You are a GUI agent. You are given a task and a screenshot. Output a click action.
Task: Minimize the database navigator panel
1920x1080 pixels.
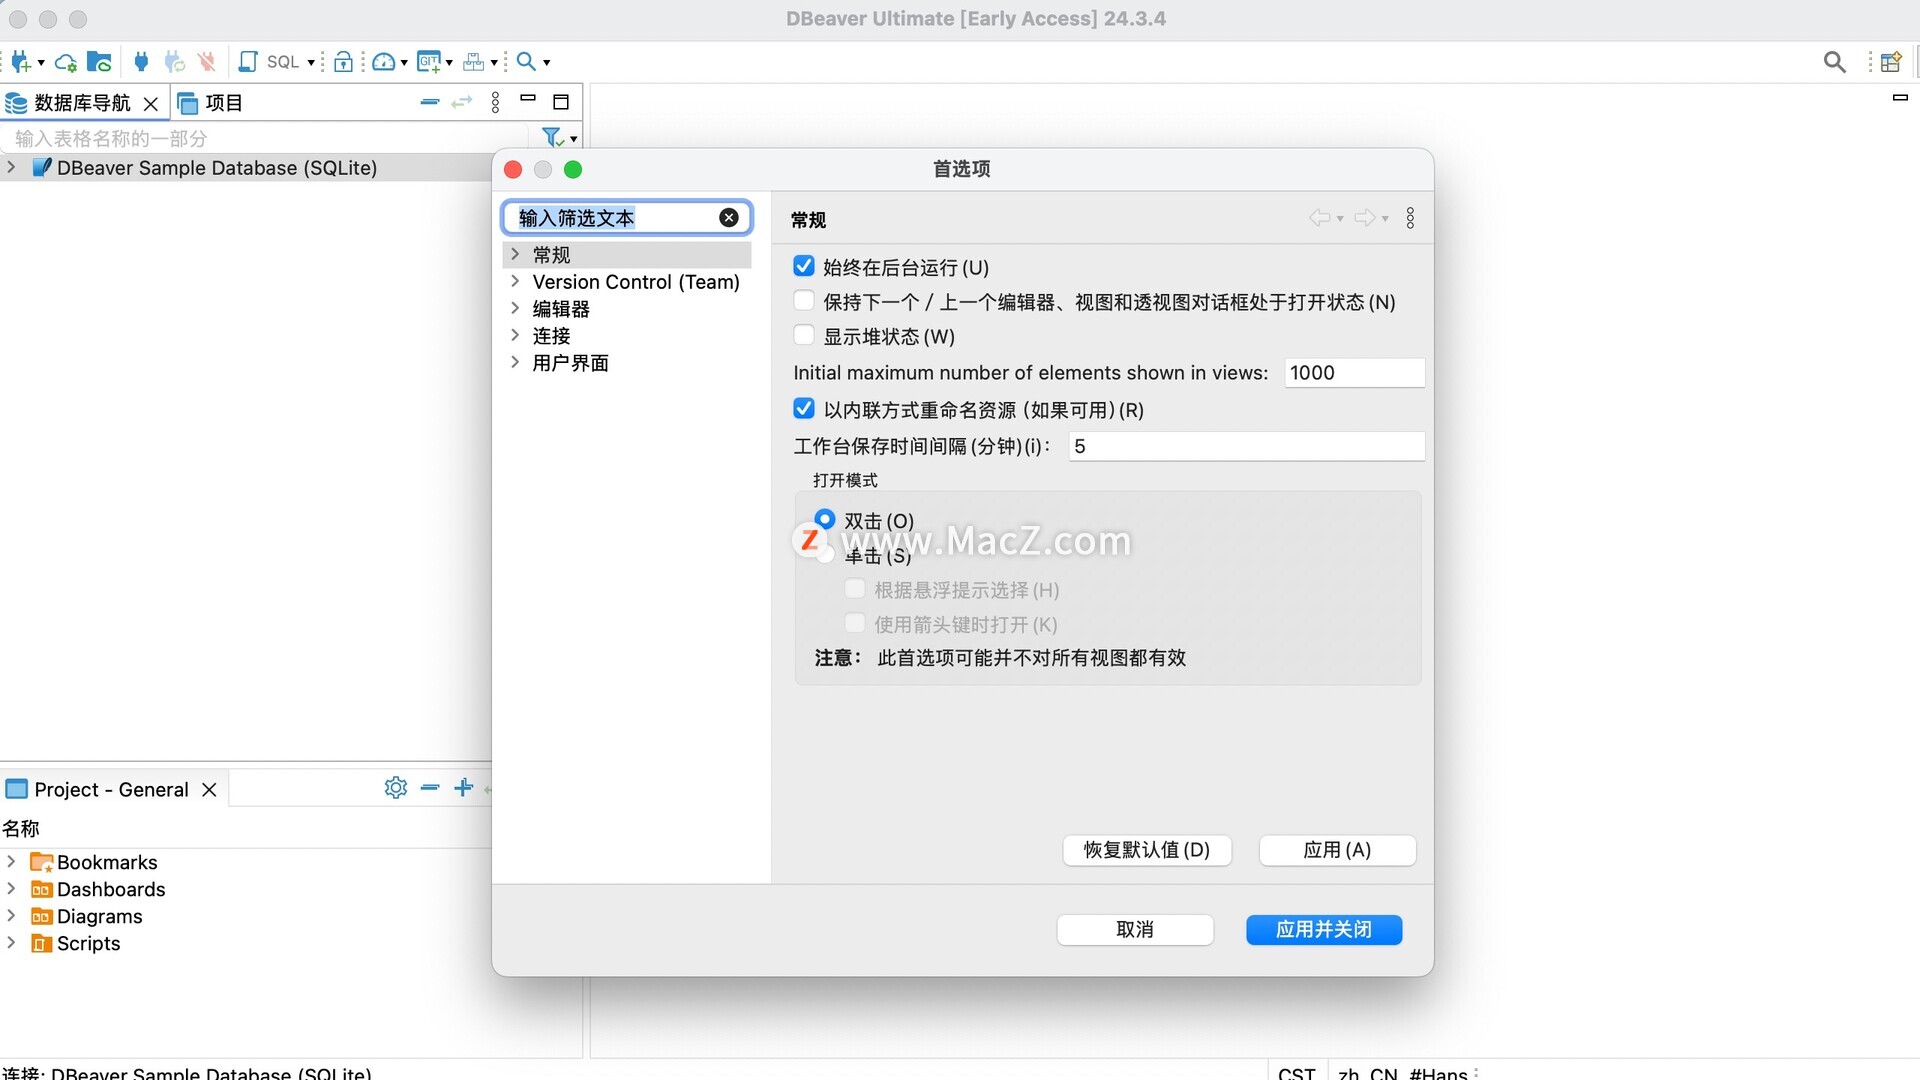coord(528,99)
